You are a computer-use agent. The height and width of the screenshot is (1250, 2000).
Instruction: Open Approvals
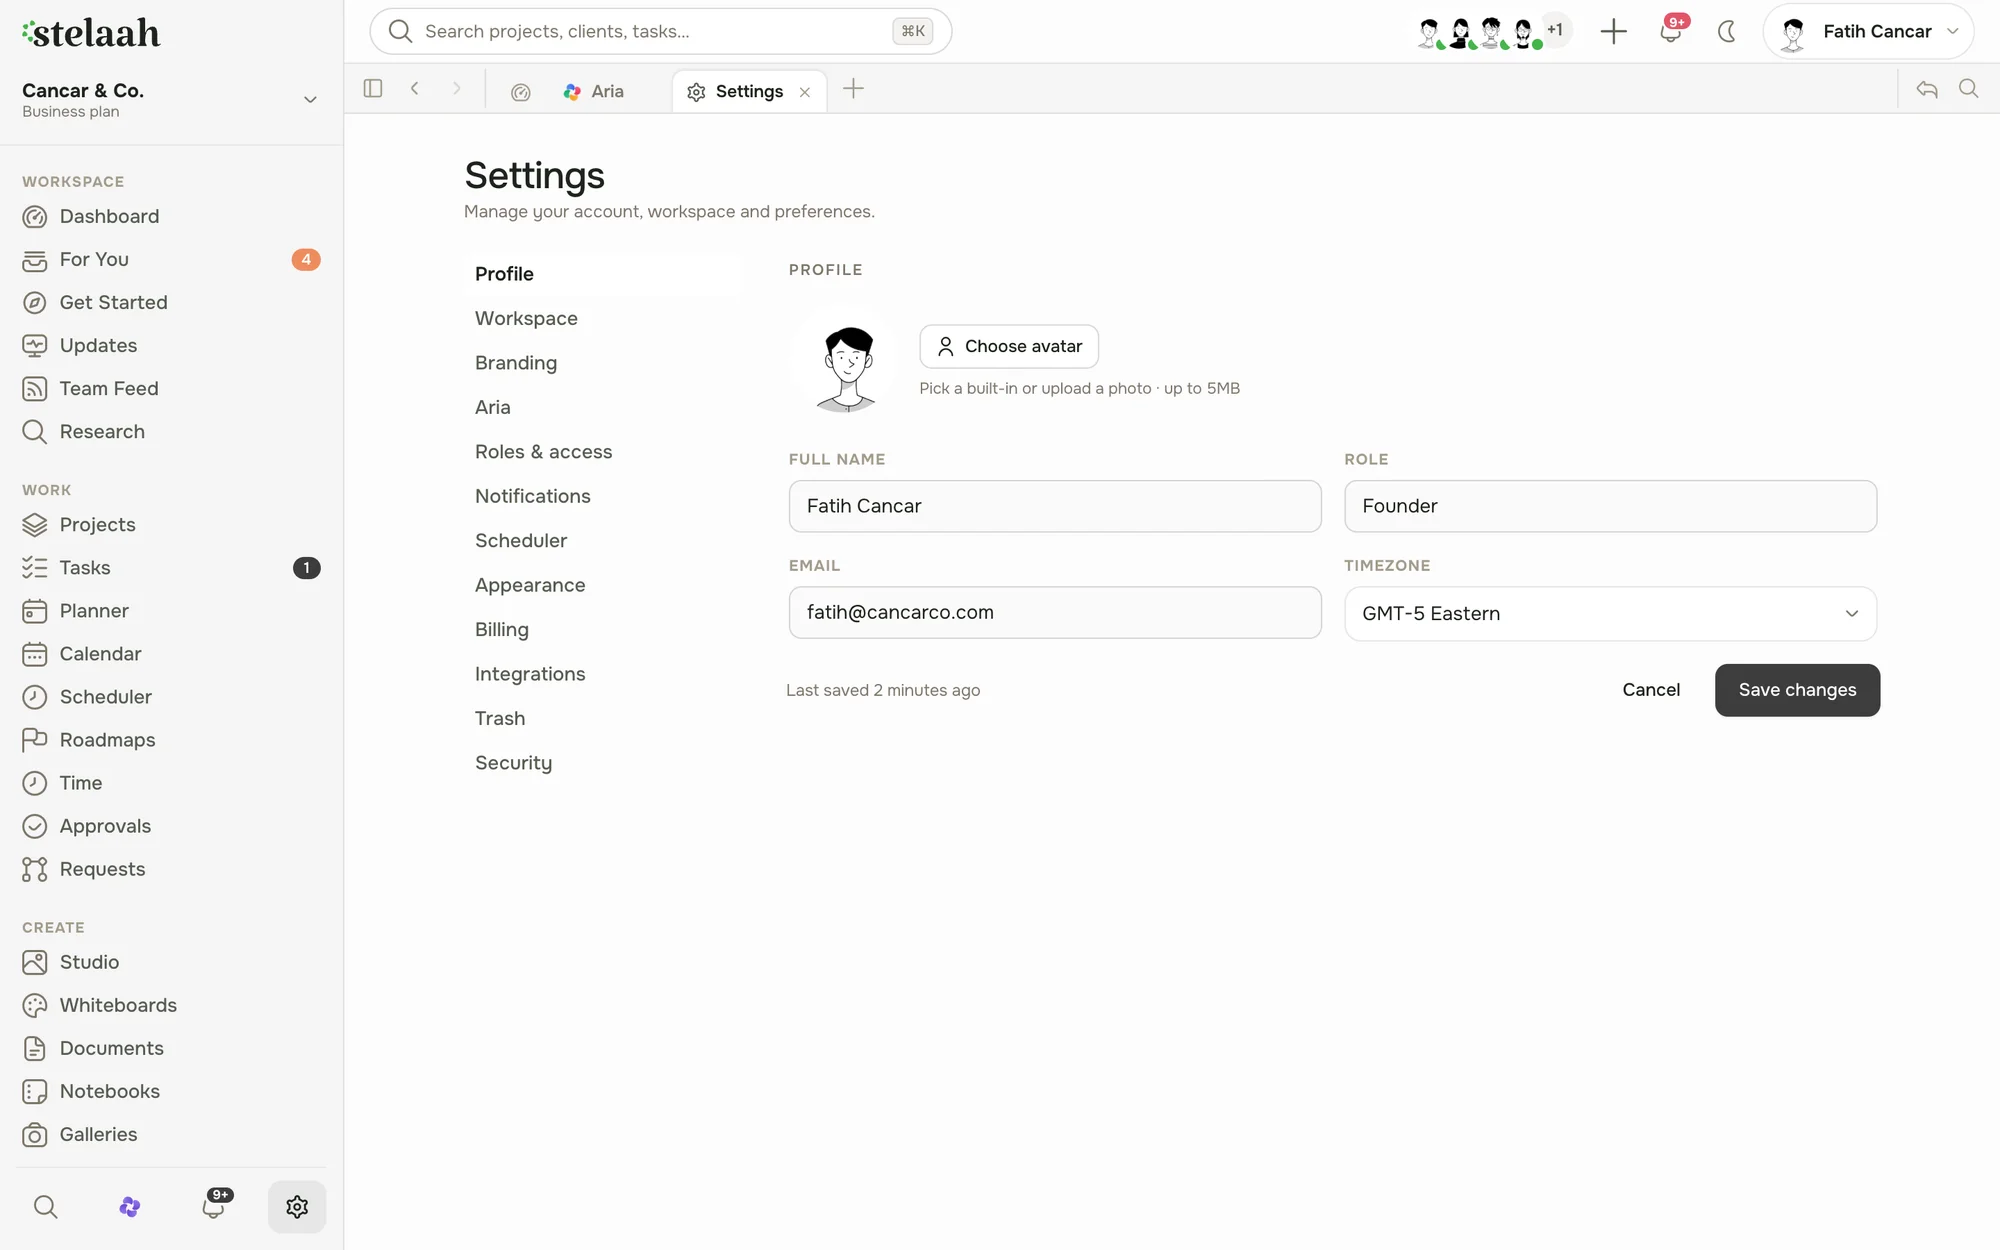coord(170,825)
